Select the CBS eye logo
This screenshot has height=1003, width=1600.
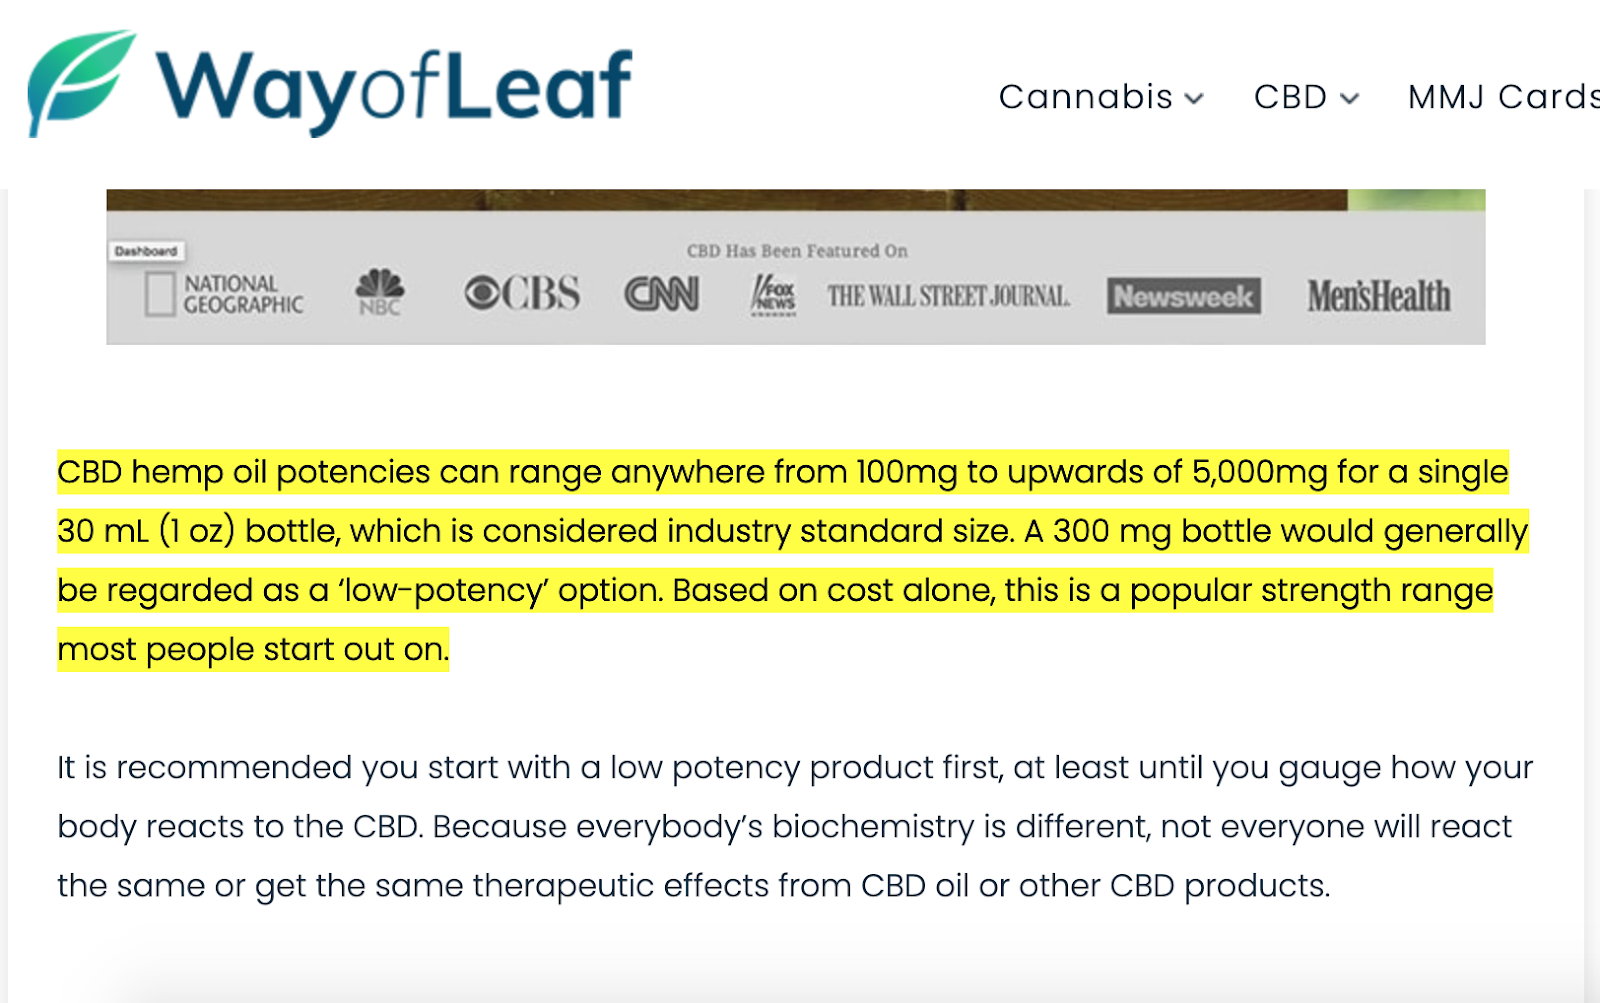[524, 292]
